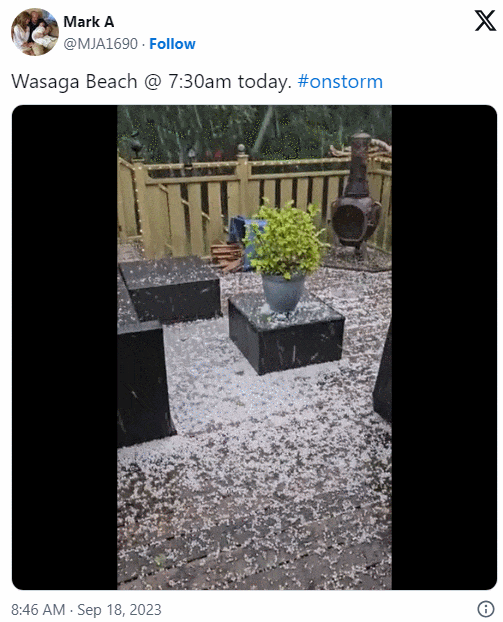Click the 8:46 AM timestamp
Viewport: 503px width, 622px height.
tap(38, 609)
